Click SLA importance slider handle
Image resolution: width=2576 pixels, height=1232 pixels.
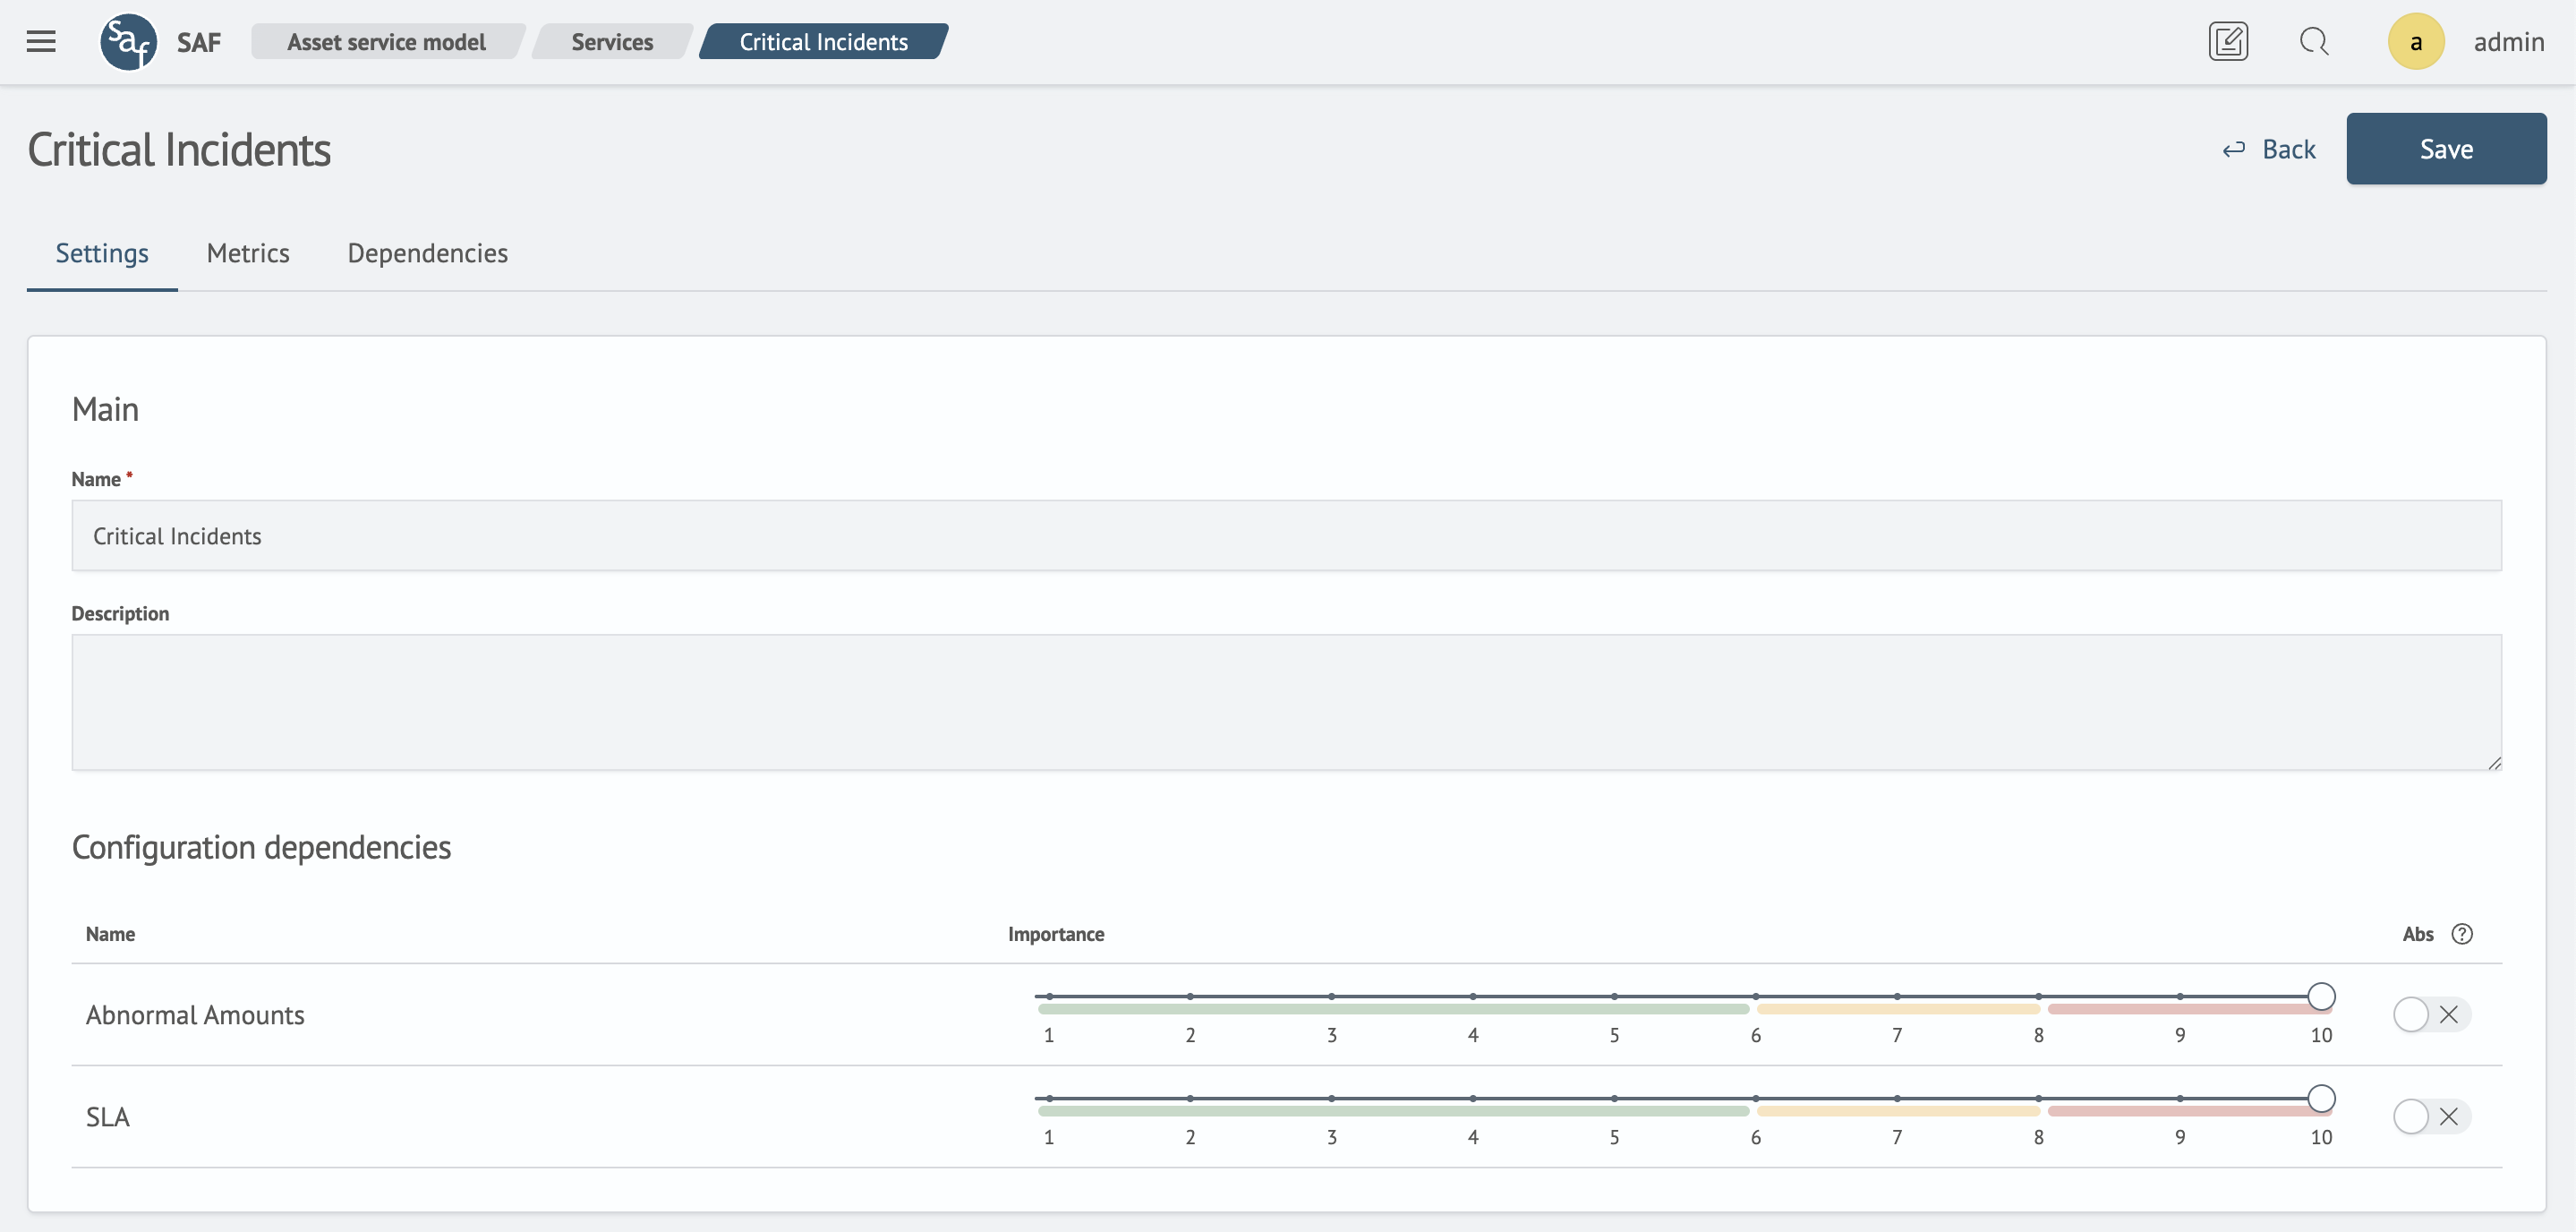(x=2321, y=1098)
